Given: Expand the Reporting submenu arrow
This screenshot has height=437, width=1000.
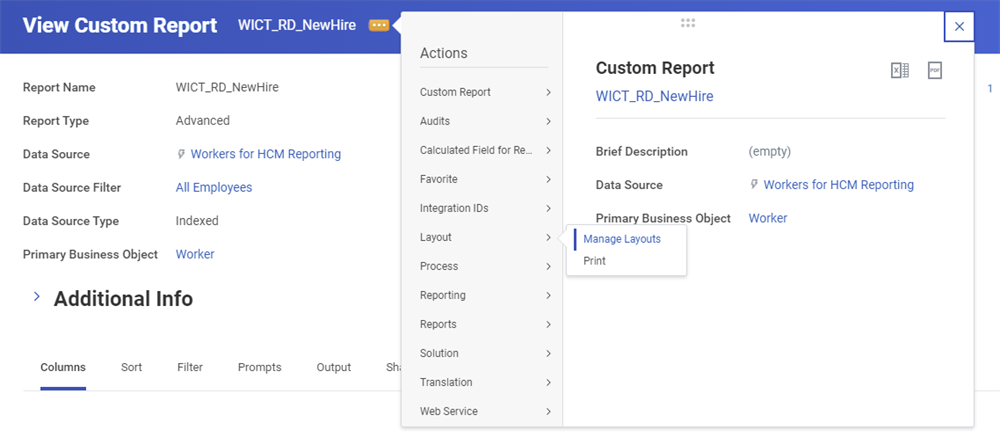Looking at the screenshot, I should [548, 295].
